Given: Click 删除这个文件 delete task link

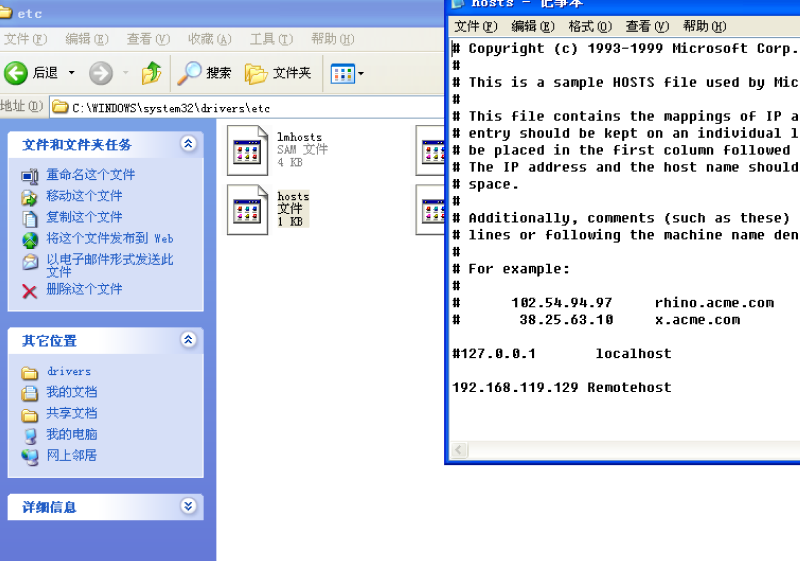Looking at the screenshot, I should pos(84,289).
